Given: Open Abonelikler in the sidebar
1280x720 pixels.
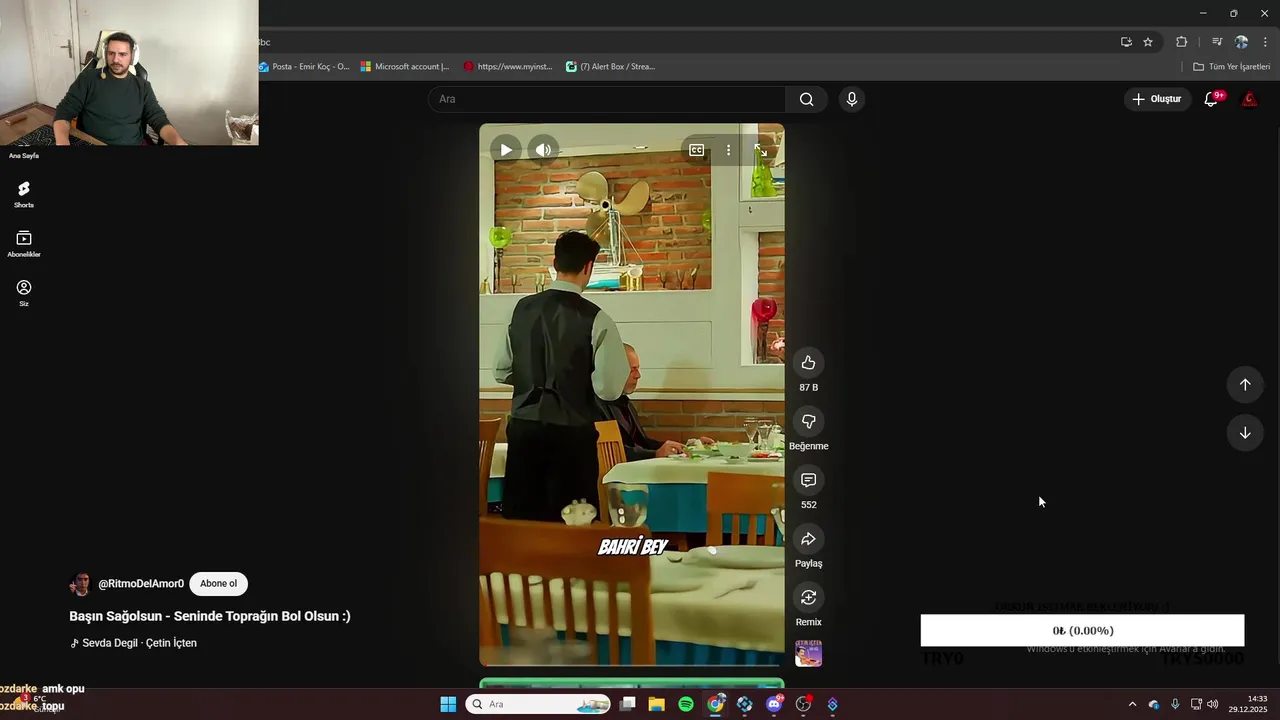Looking at the screenshot, I should tap(24, 244).
